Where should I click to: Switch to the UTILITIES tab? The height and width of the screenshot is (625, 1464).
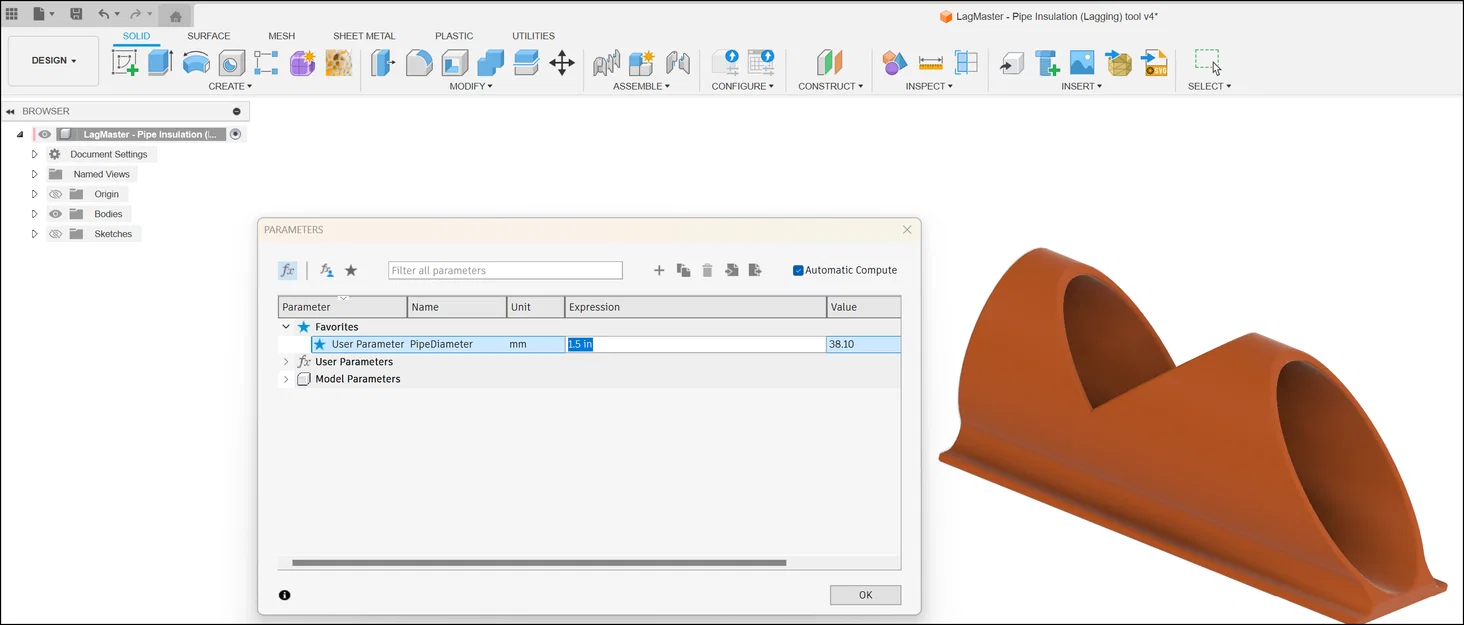[533, 36]
